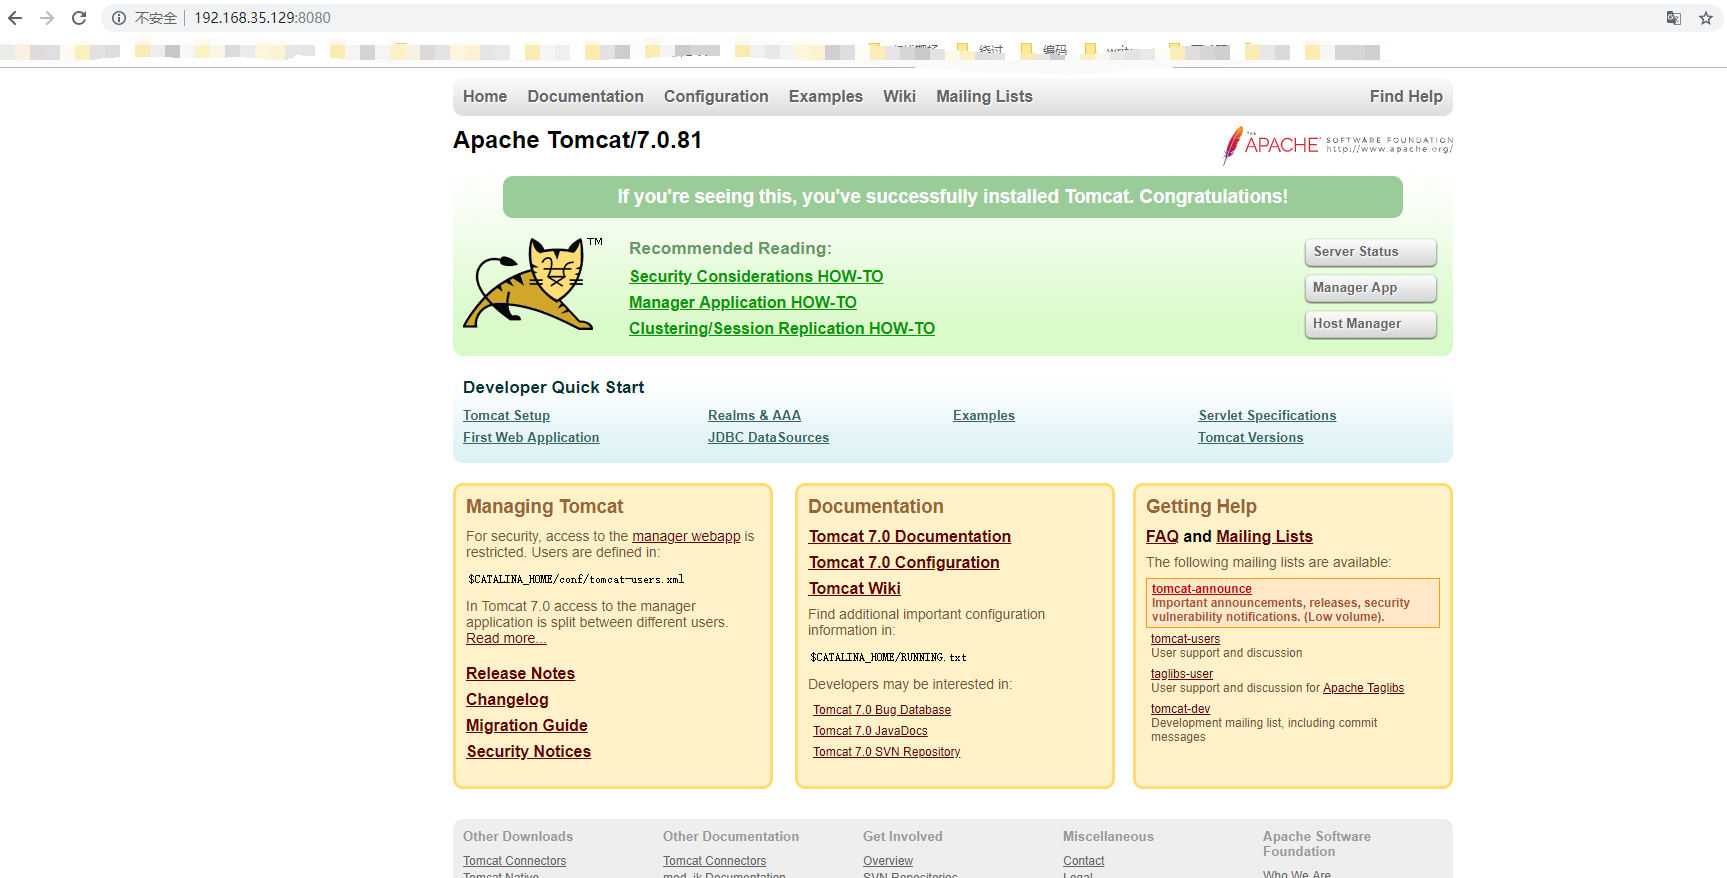Image resolution: width=1727 pixels, height=878 pixels.
Task: Open Examples link in Developer Quick Start
Action: pyautogui.click(x=984, y=415)
